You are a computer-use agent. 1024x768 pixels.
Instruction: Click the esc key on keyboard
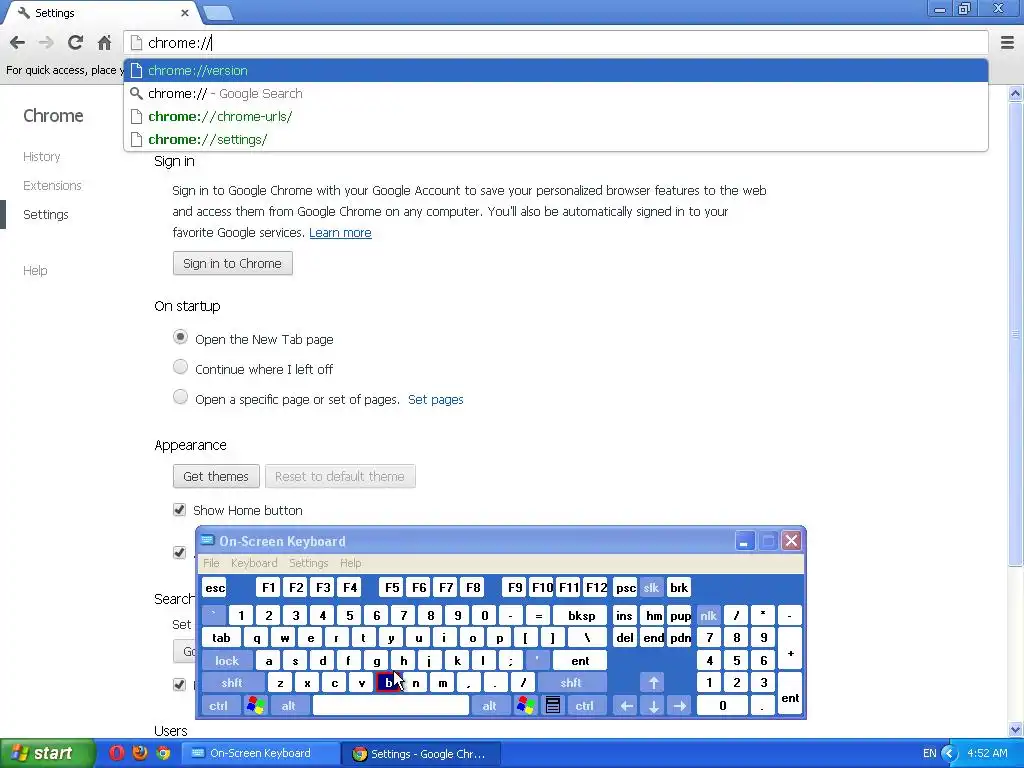pyautogui.click(x=215, y=588)
